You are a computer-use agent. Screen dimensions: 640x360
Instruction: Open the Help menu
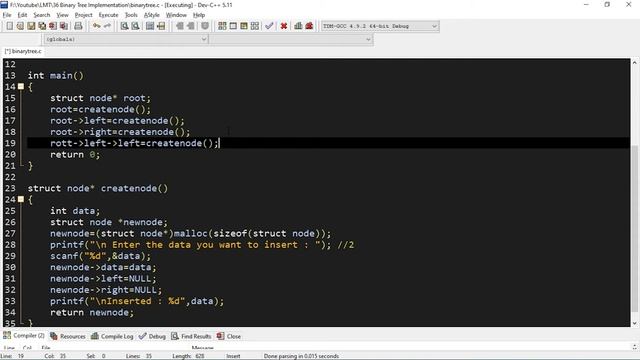(x=199, y=15)
